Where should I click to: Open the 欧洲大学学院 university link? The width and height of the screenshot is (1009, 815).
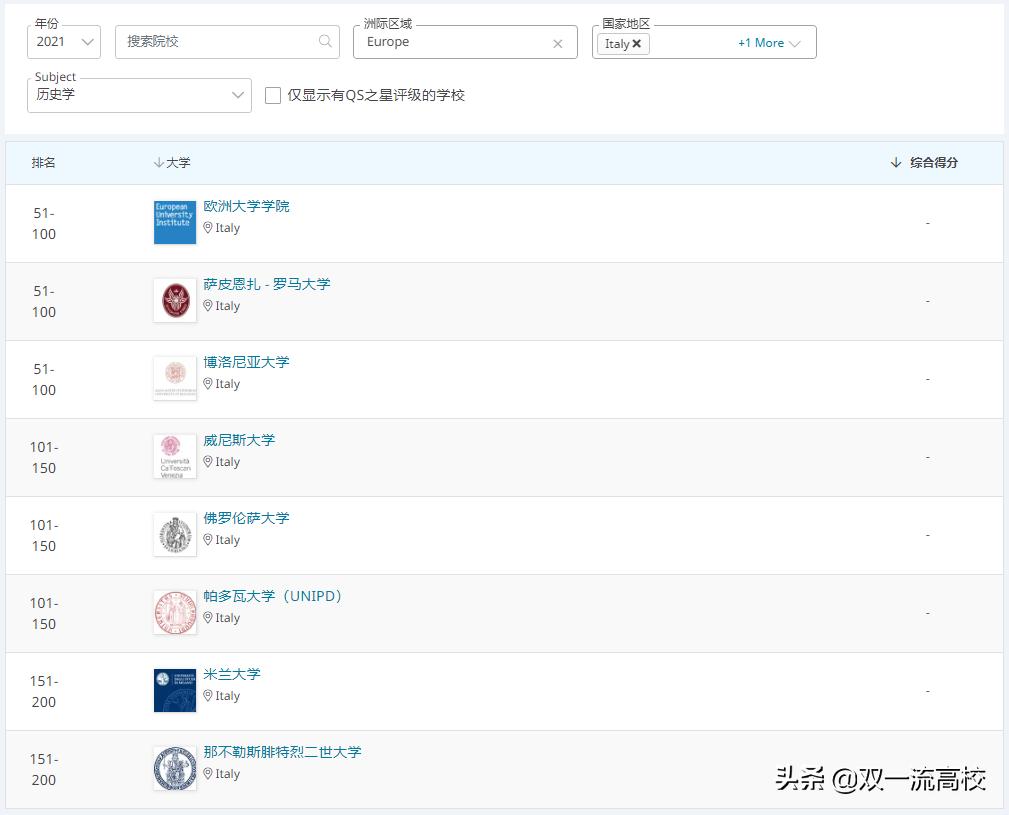click(x=245, y=206)
